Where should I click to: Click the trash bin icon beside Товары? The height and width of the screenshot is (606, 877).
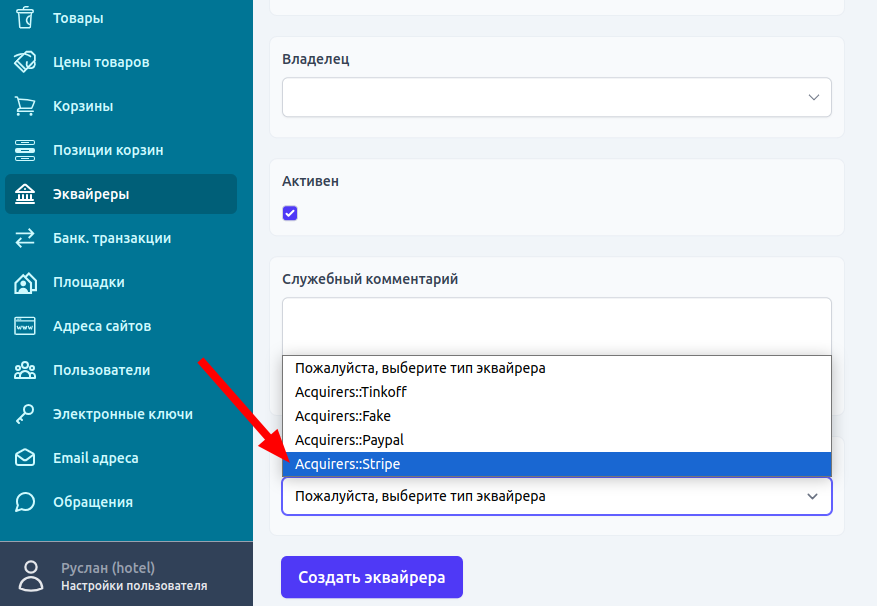(25, 18)
